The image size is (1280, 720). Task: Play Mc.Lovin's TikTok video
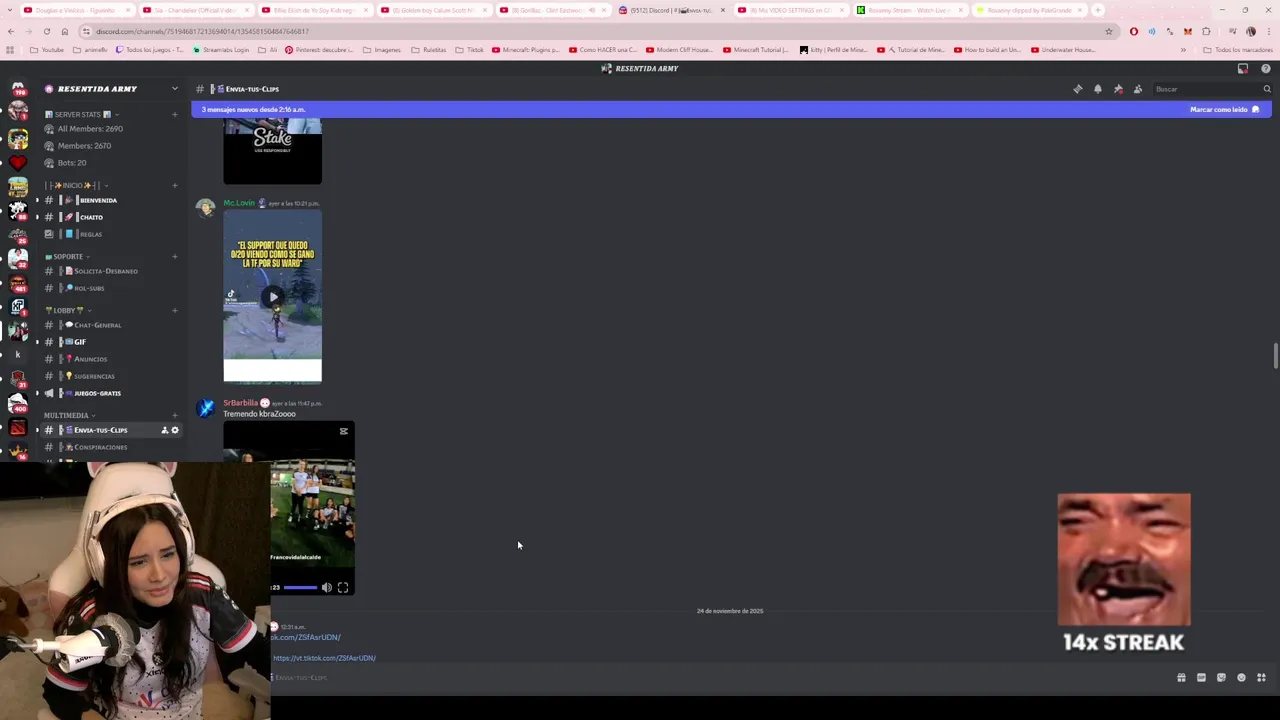point(272,297)
